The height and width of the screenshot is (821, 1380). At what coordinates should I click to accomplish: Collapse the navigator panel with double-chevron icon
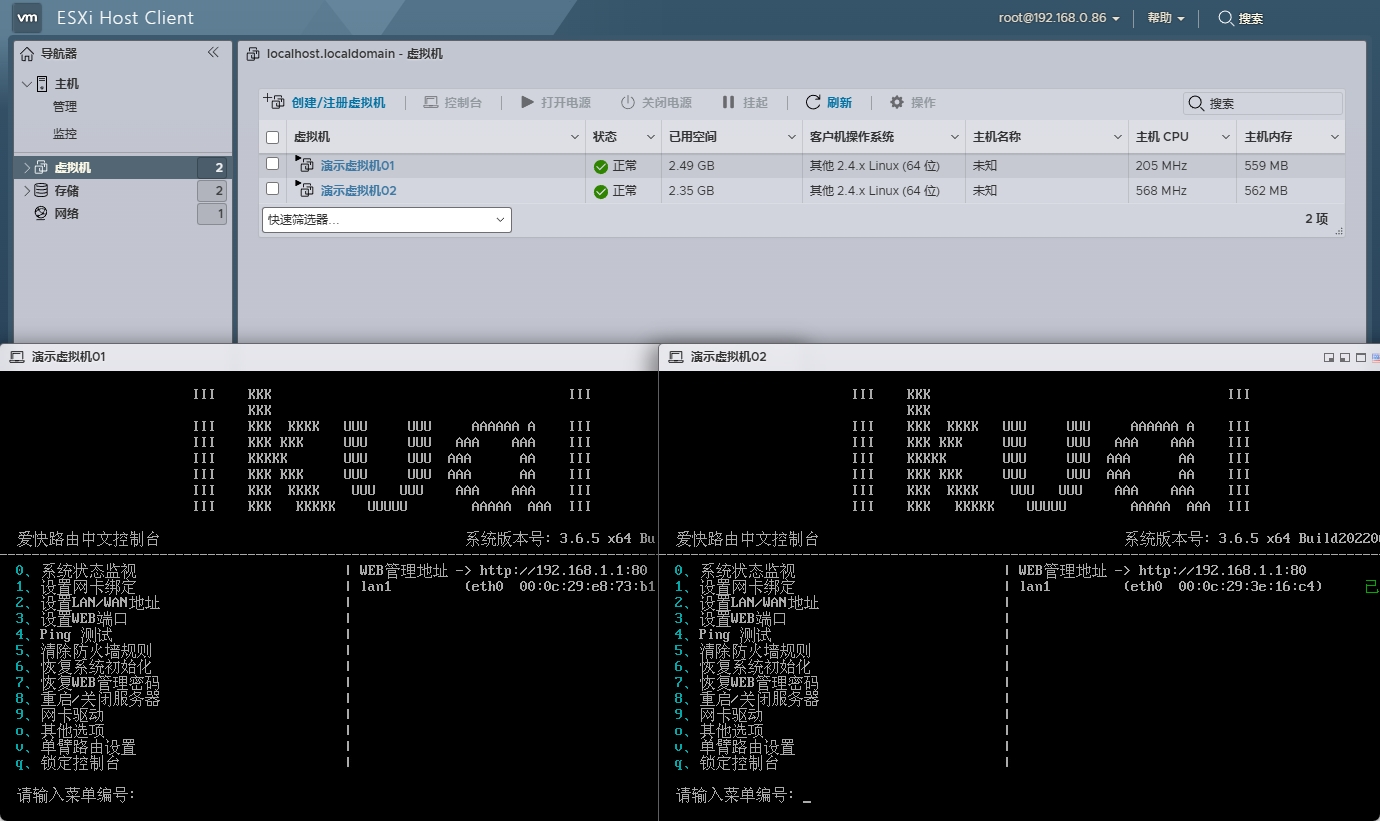[x=213, y=53]
